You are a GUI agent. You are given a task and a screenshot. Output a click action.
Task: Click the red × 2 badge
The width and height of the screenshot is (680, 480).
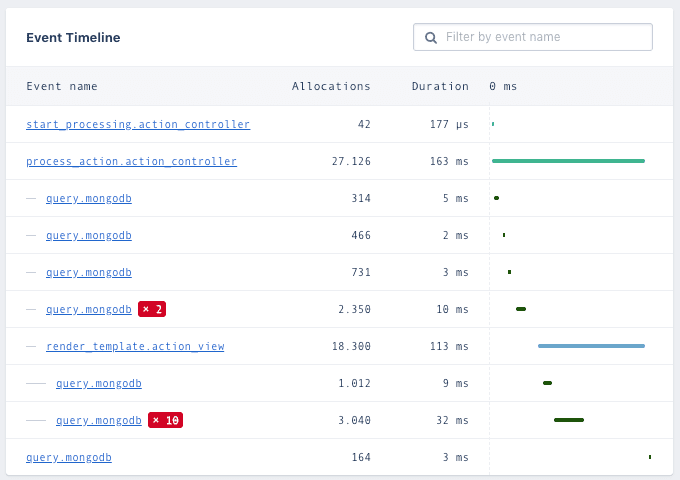(152, 309)
